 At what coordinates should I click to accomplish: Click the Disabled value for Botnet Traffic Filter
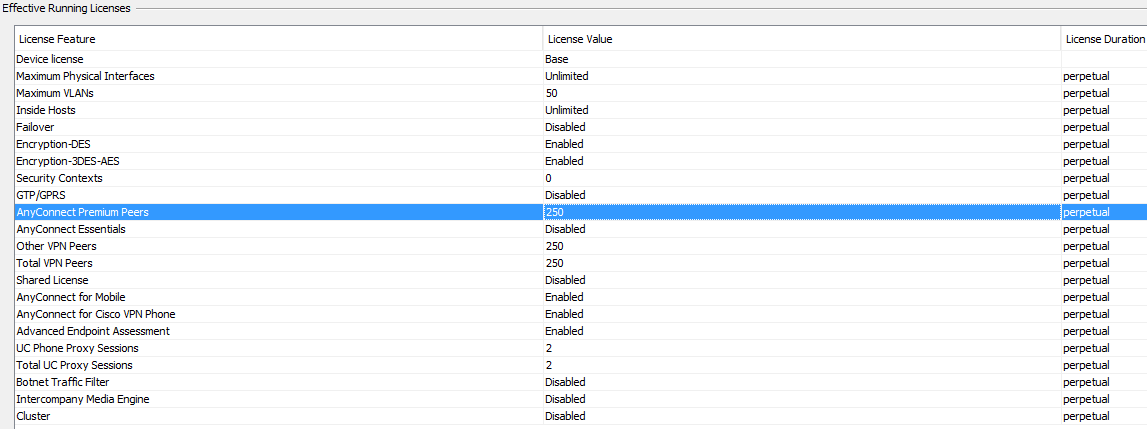click(x=565, y=382)
